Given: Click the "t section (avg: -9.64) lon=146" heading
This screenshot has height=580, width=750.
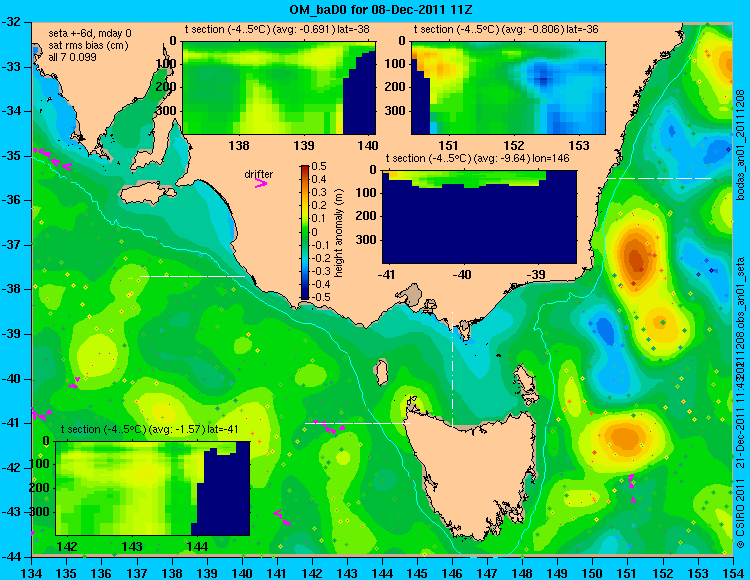Looking at the screenshot, I should (x=477, y=158).
